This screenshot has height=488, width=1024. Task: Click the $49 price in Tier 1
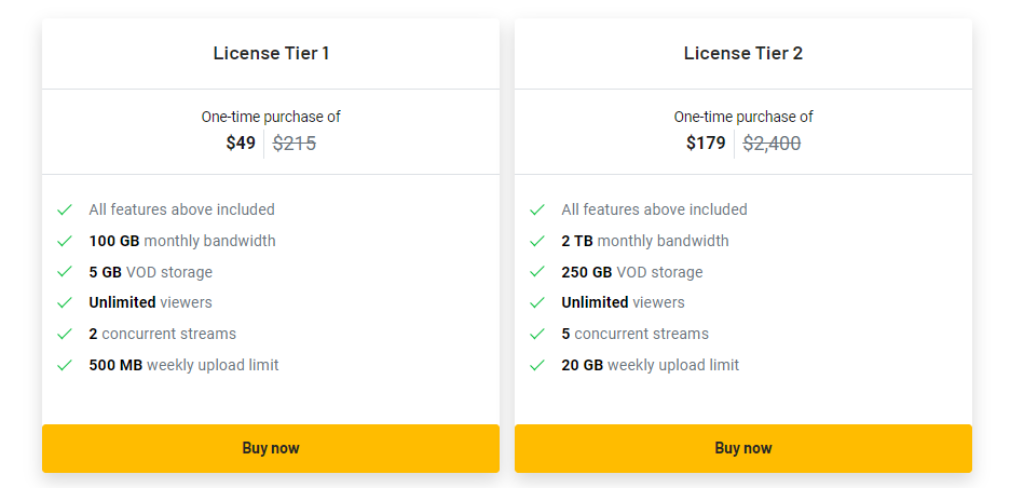(241, 143)
